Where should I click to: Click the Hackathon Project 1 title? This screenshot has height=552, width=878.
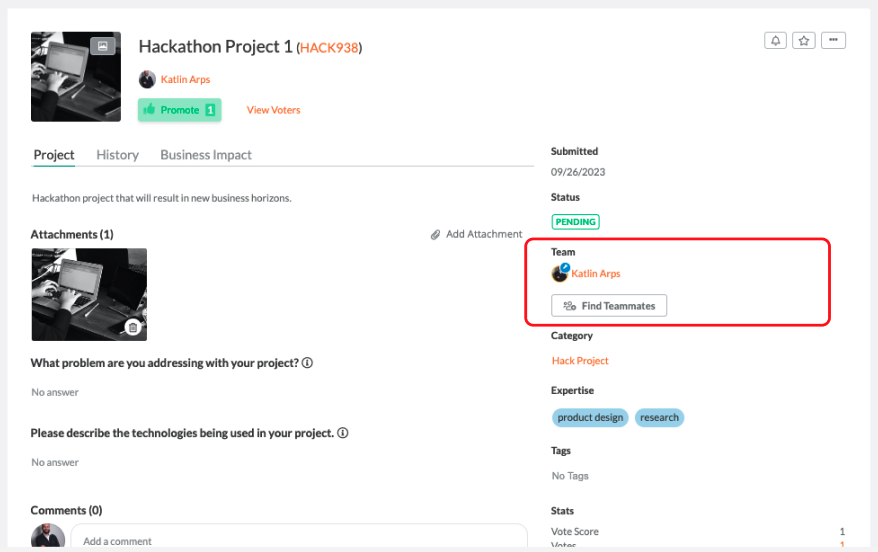click(216, 46)
